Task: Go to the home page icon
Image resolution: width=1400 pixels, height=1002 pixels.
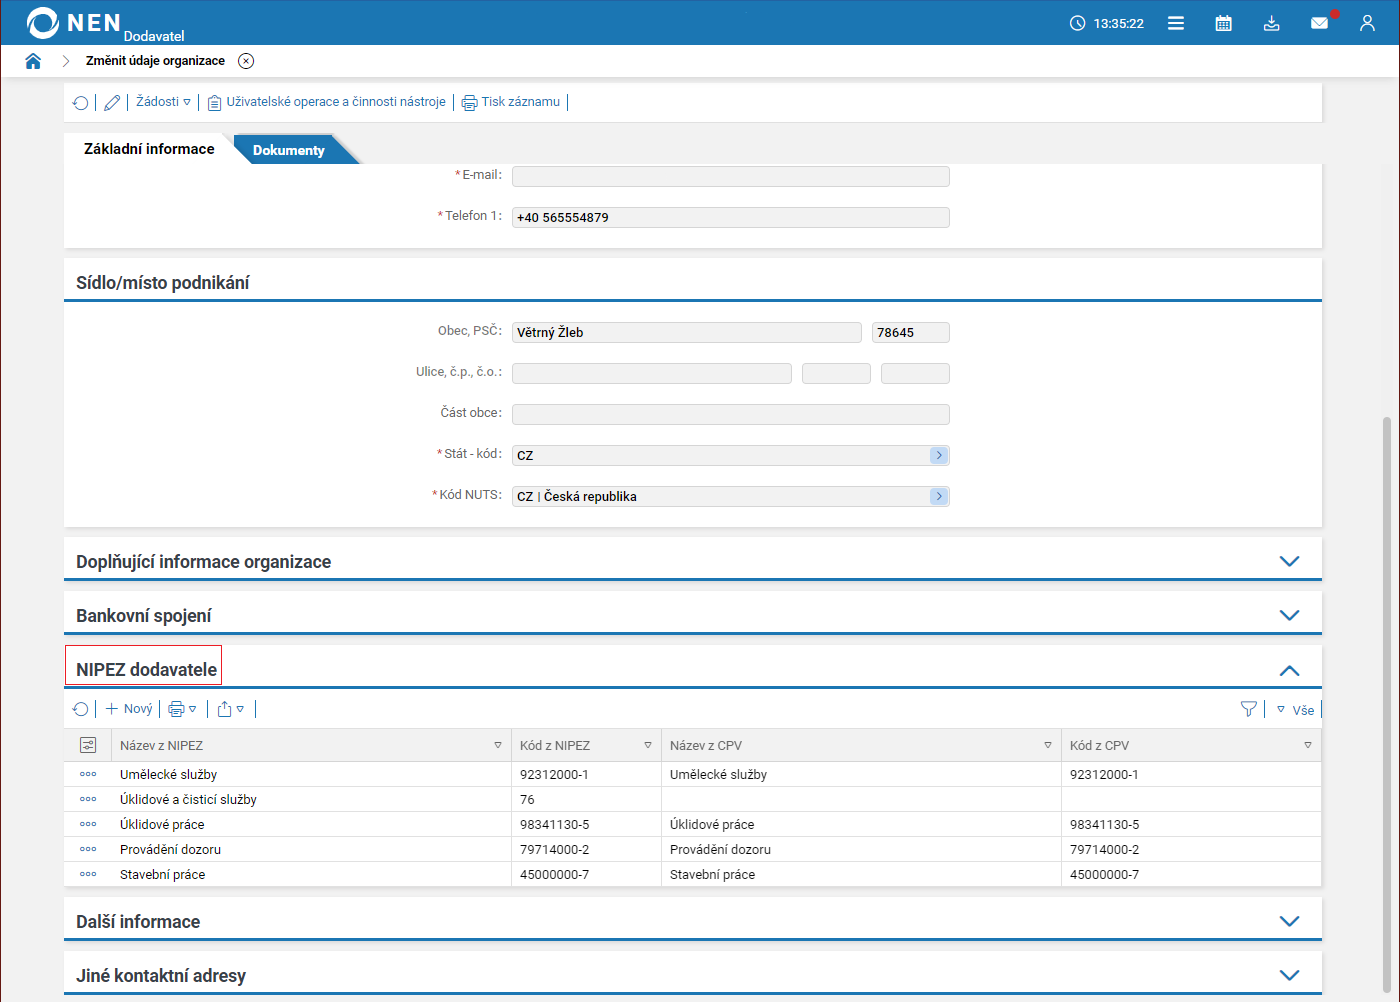Action: point(33,61)
